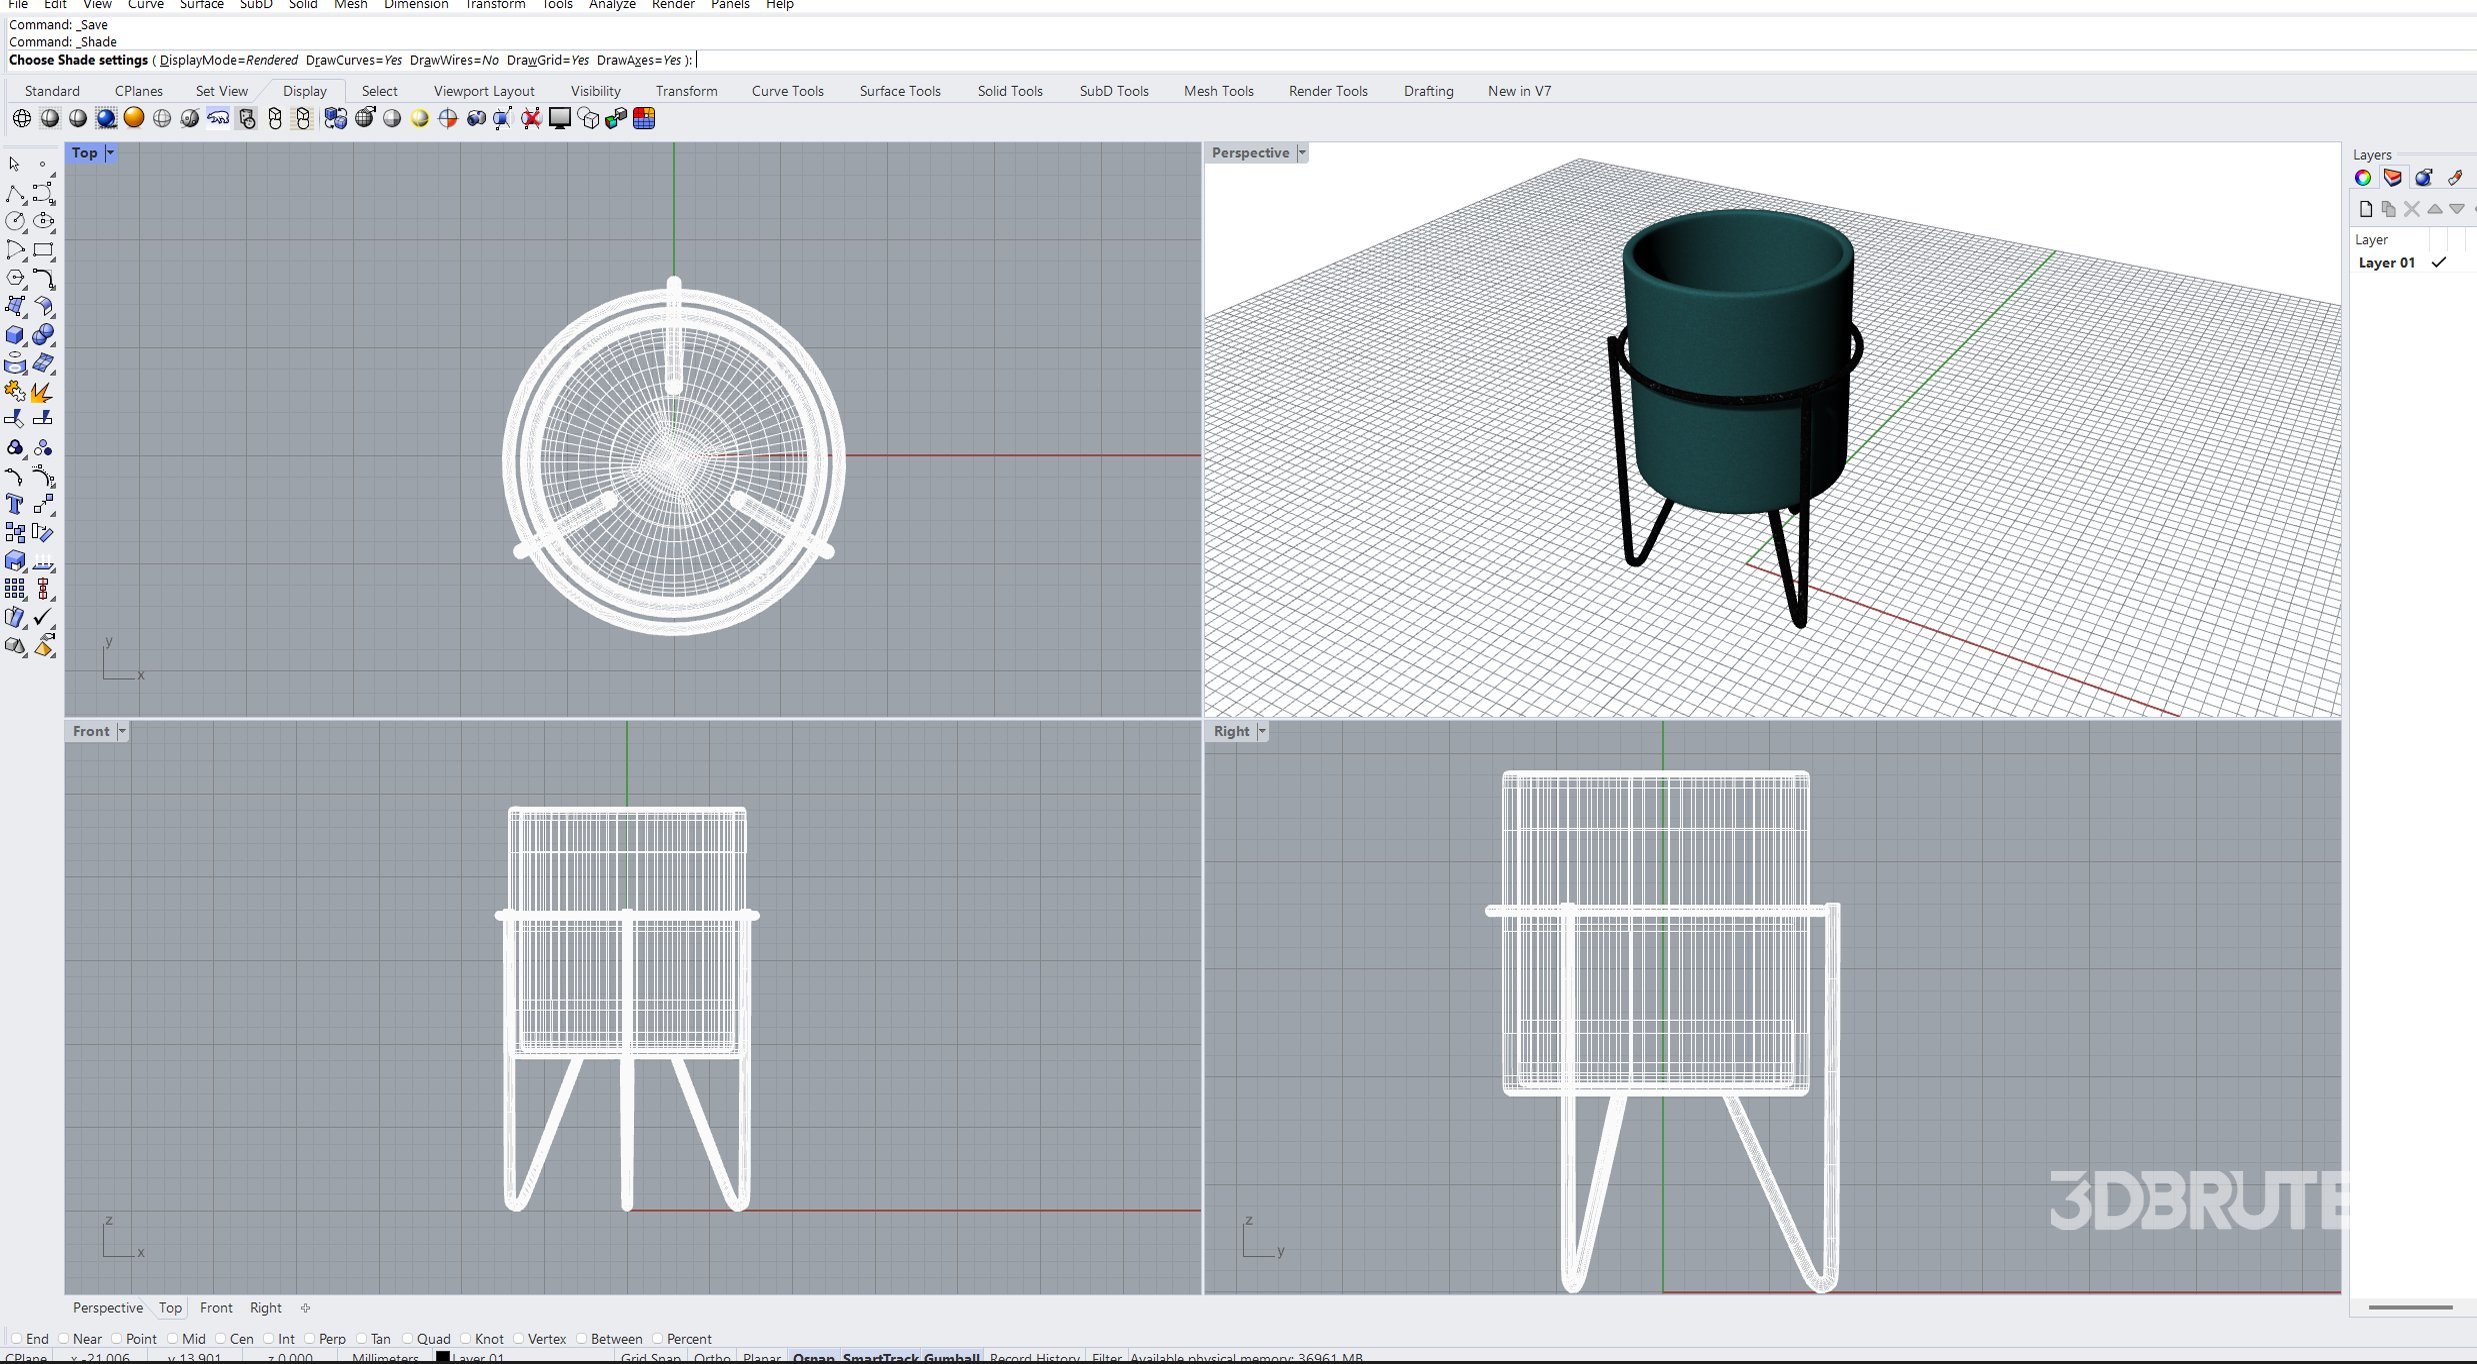Image resolution: width=2477 pixels, height=1364 pixels.
Task: Select the Layer 01 row
Action: (x=2386, y=263)
